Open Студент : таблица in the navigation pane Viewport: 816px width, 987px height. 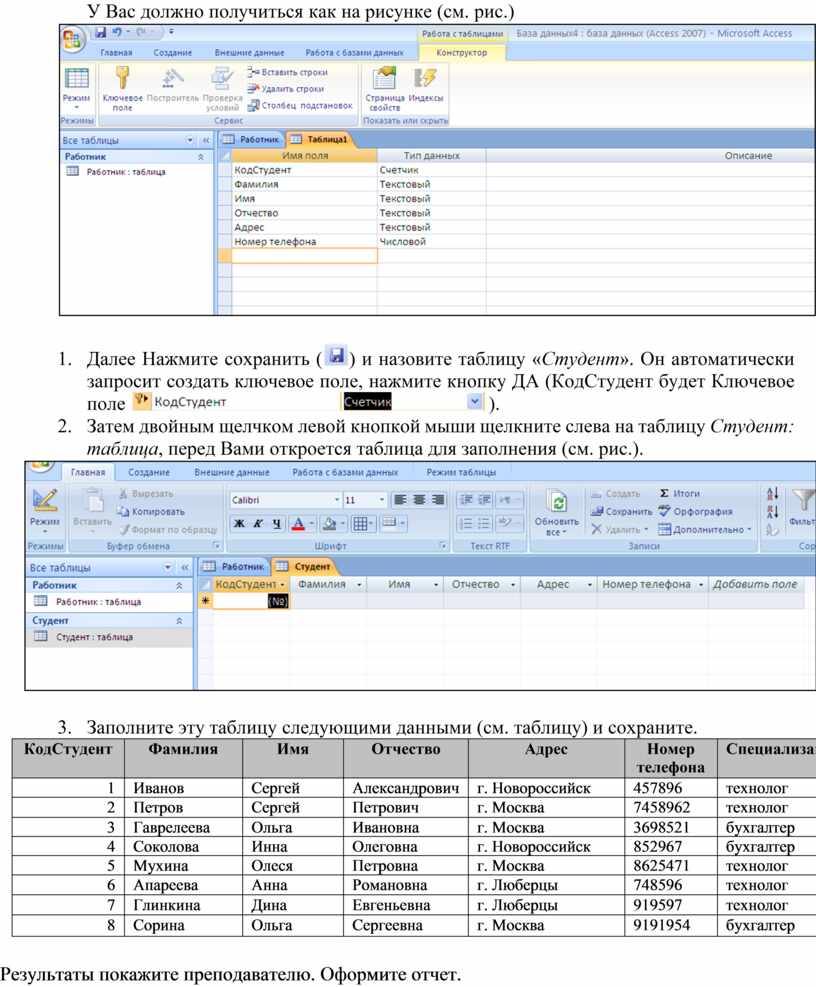pyautogui.click(x=94, y=637)
